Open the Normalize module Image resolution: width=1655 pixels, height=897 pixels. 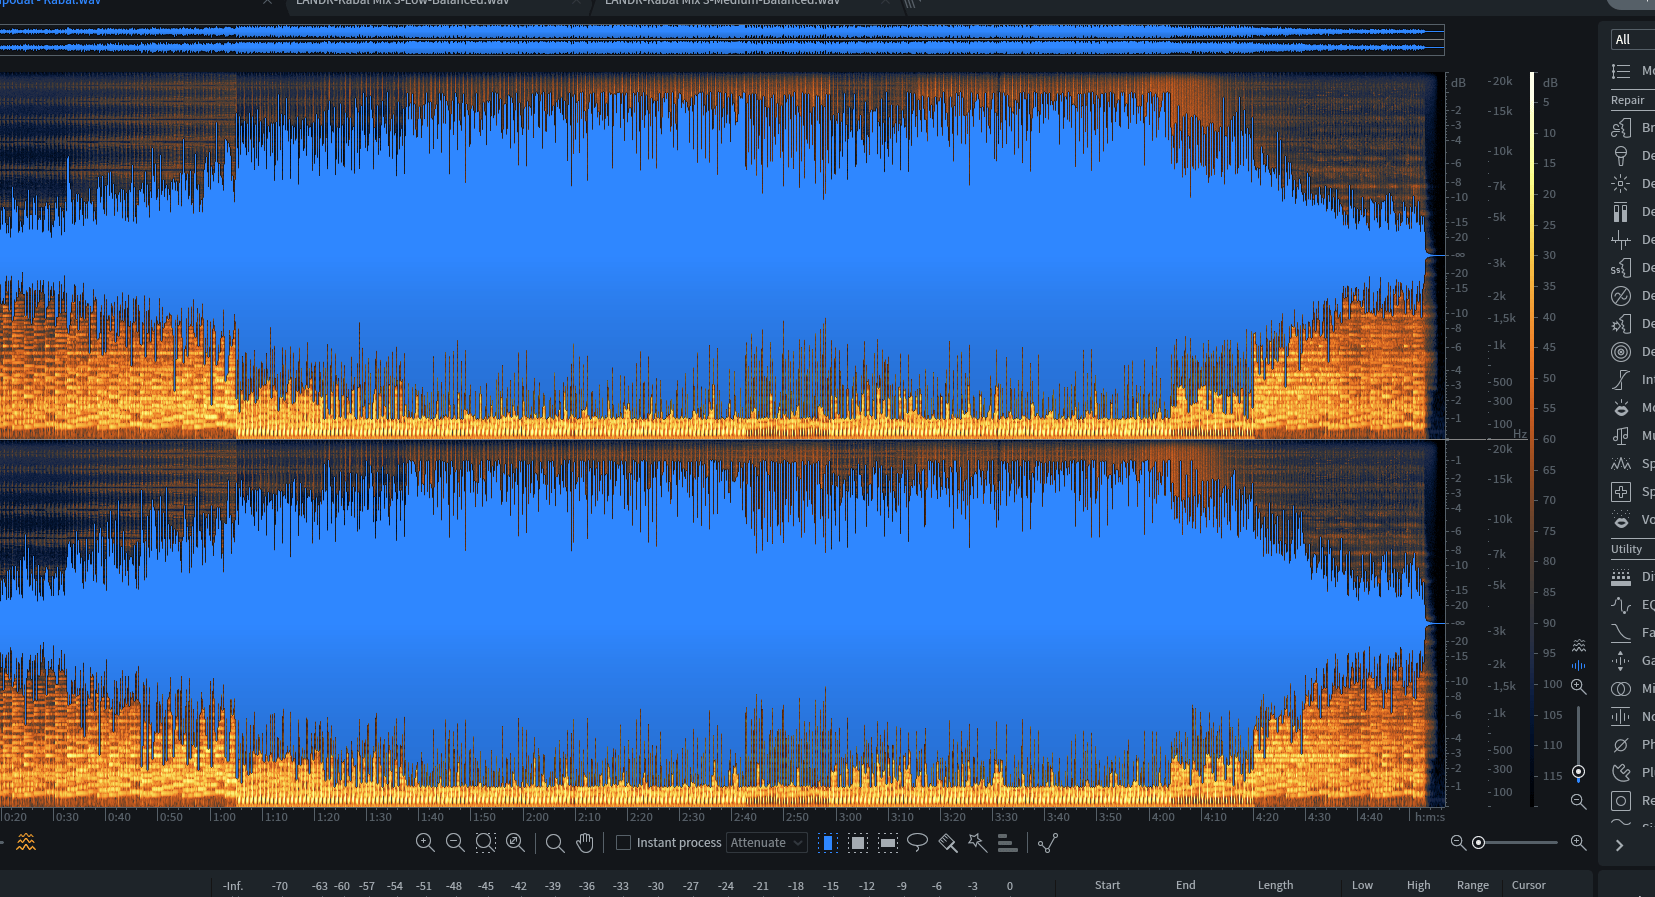(x=1621, y=716)
